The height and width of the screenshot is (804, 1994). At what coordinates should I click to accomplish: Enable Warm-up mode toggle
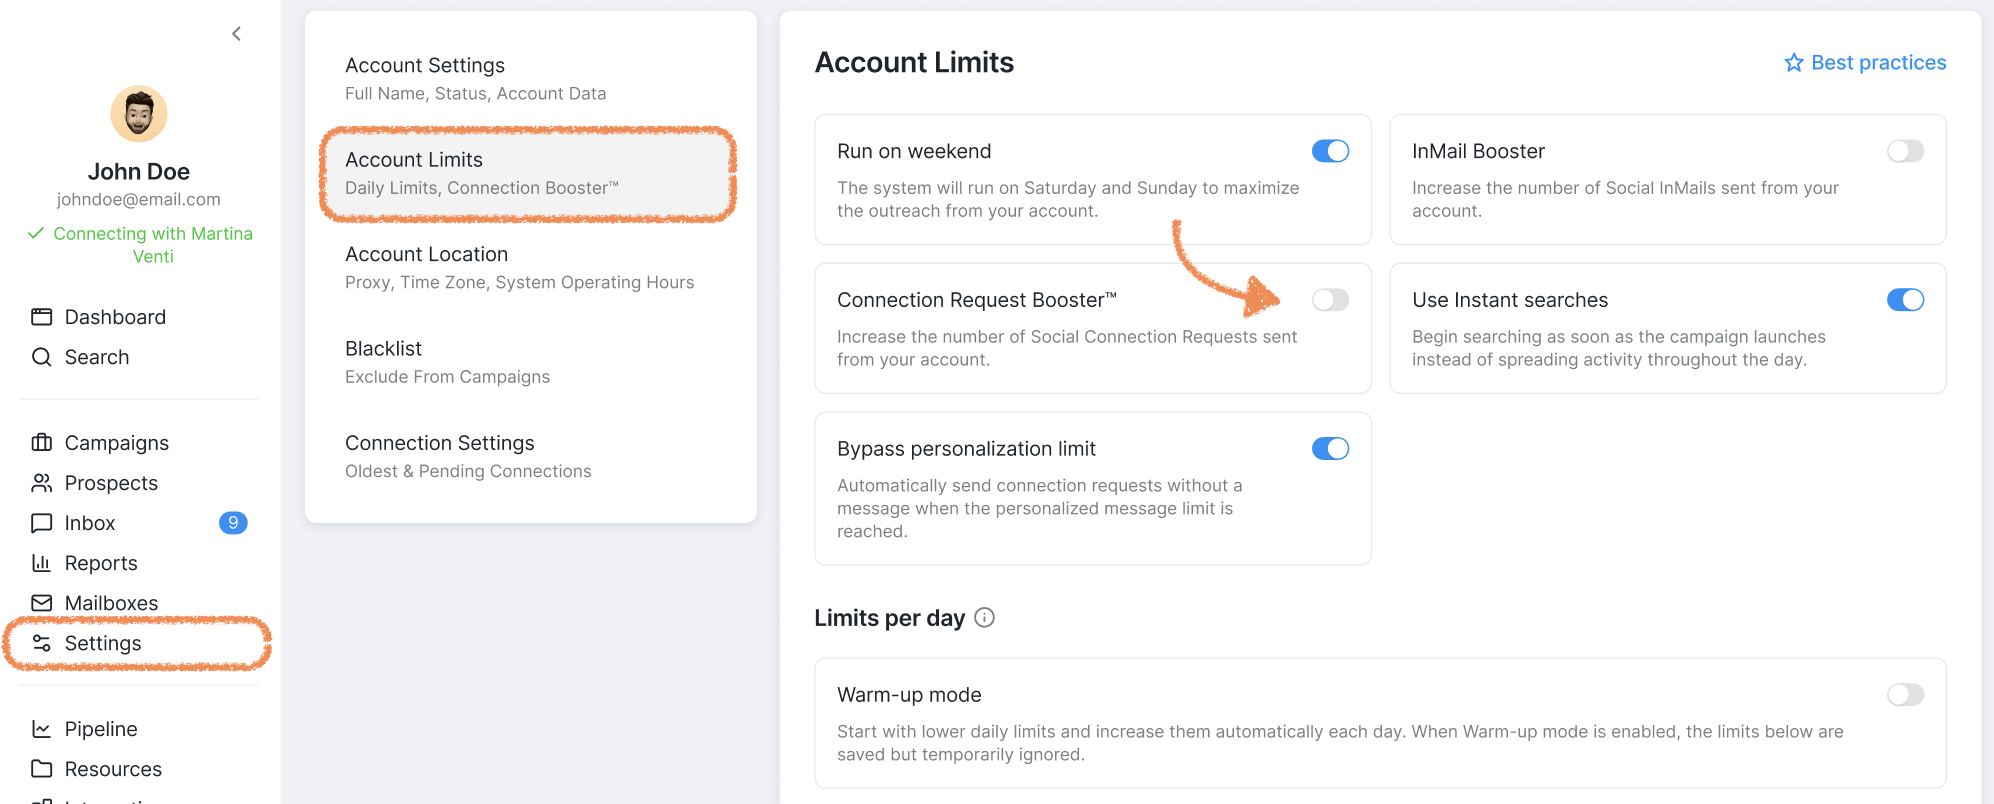click(1905, 695)
